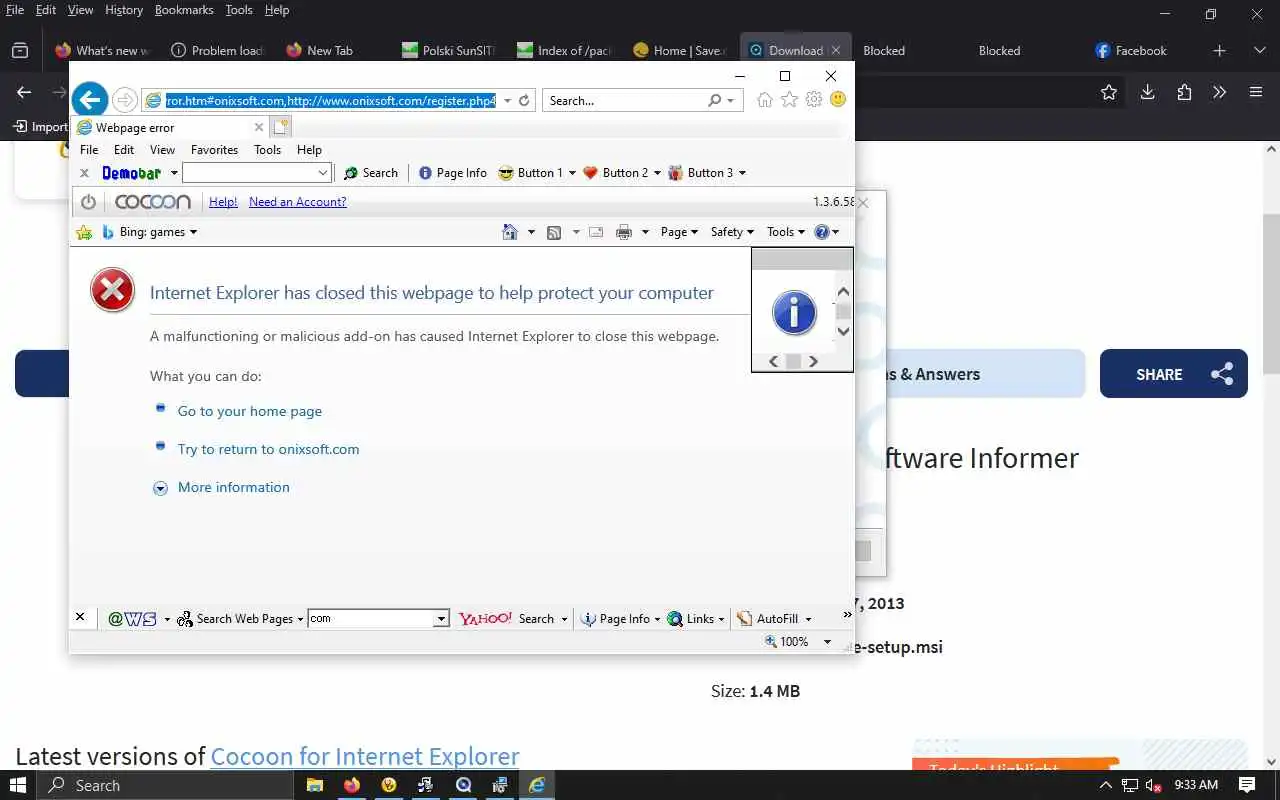Screen dimensions: 1280x800
Task: Click the Cocoon logo
Action: coord(153,202)
